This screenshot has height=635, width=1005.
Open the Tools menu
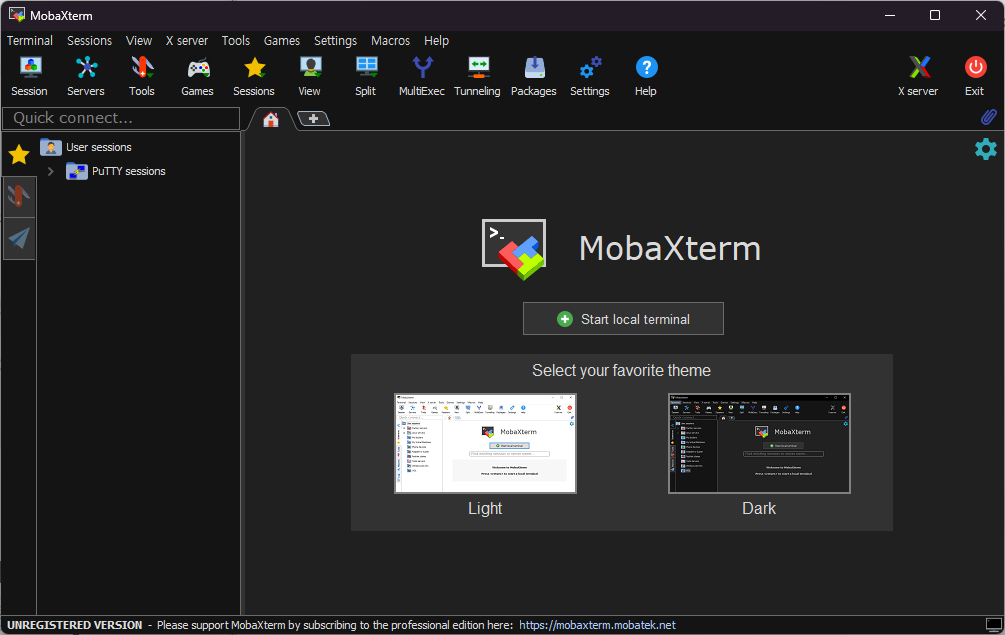[235, 40]
